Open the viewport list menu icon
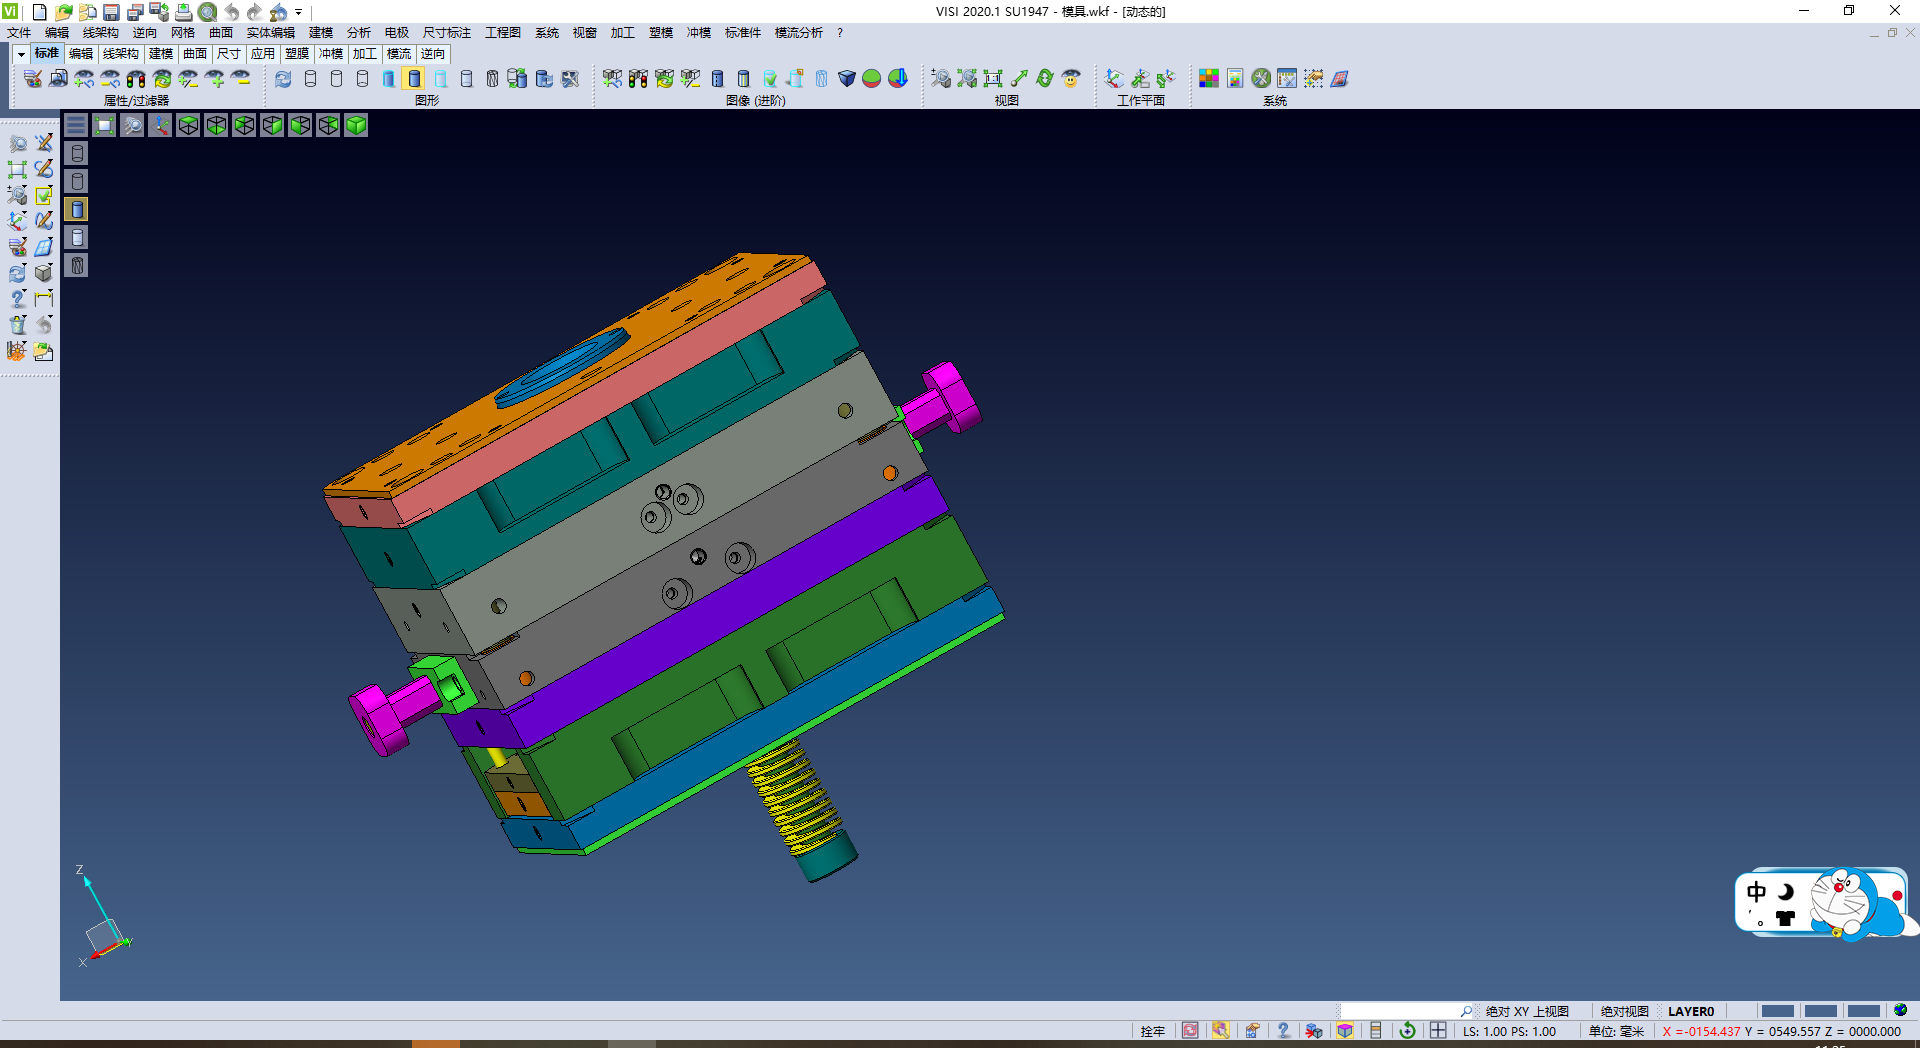The width and height of the screenshot is (1920, 1048). click(76, 125)
